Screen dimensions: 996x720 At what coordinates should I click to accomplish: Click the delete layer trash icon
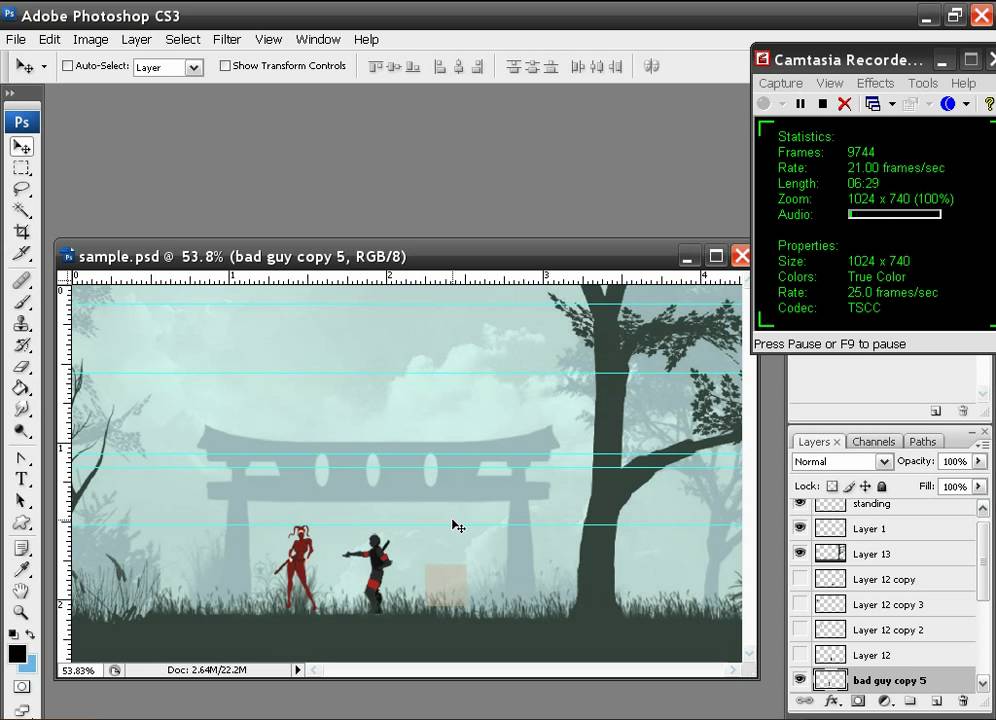[x=963, y=702]
